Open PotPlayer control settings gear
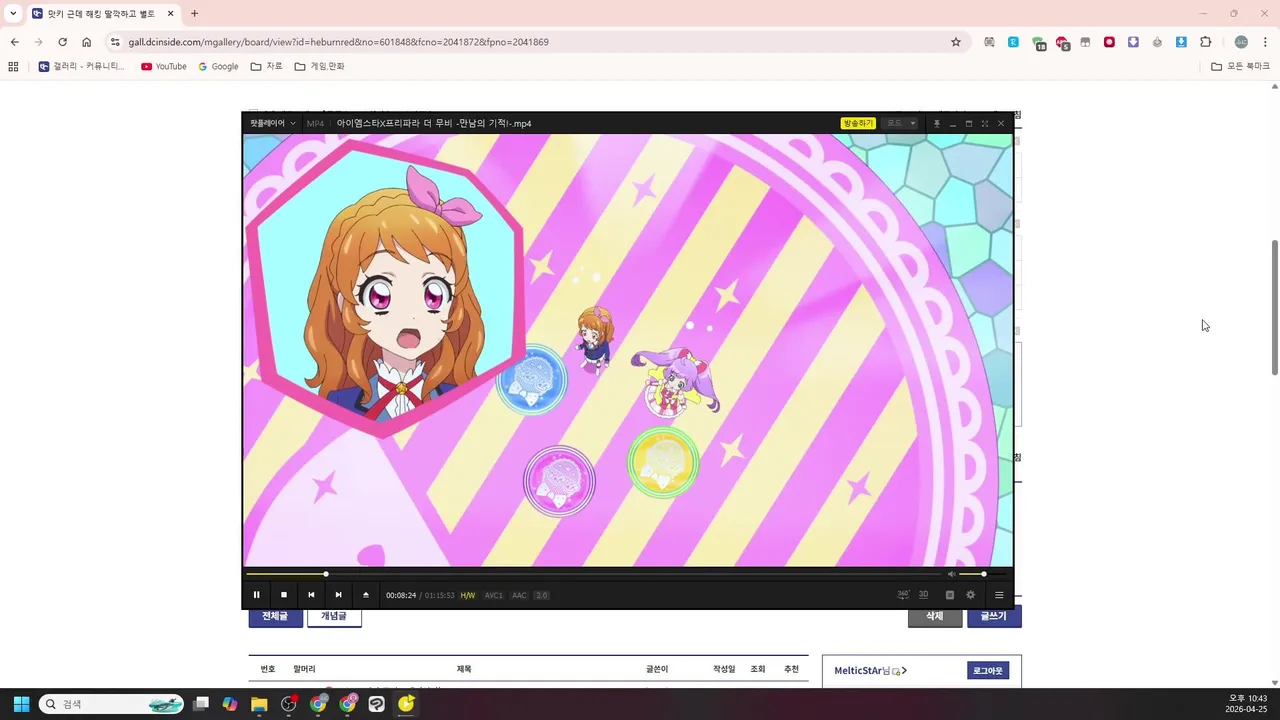This screenshot has height=720, width=1280. (x=970, y=595)
